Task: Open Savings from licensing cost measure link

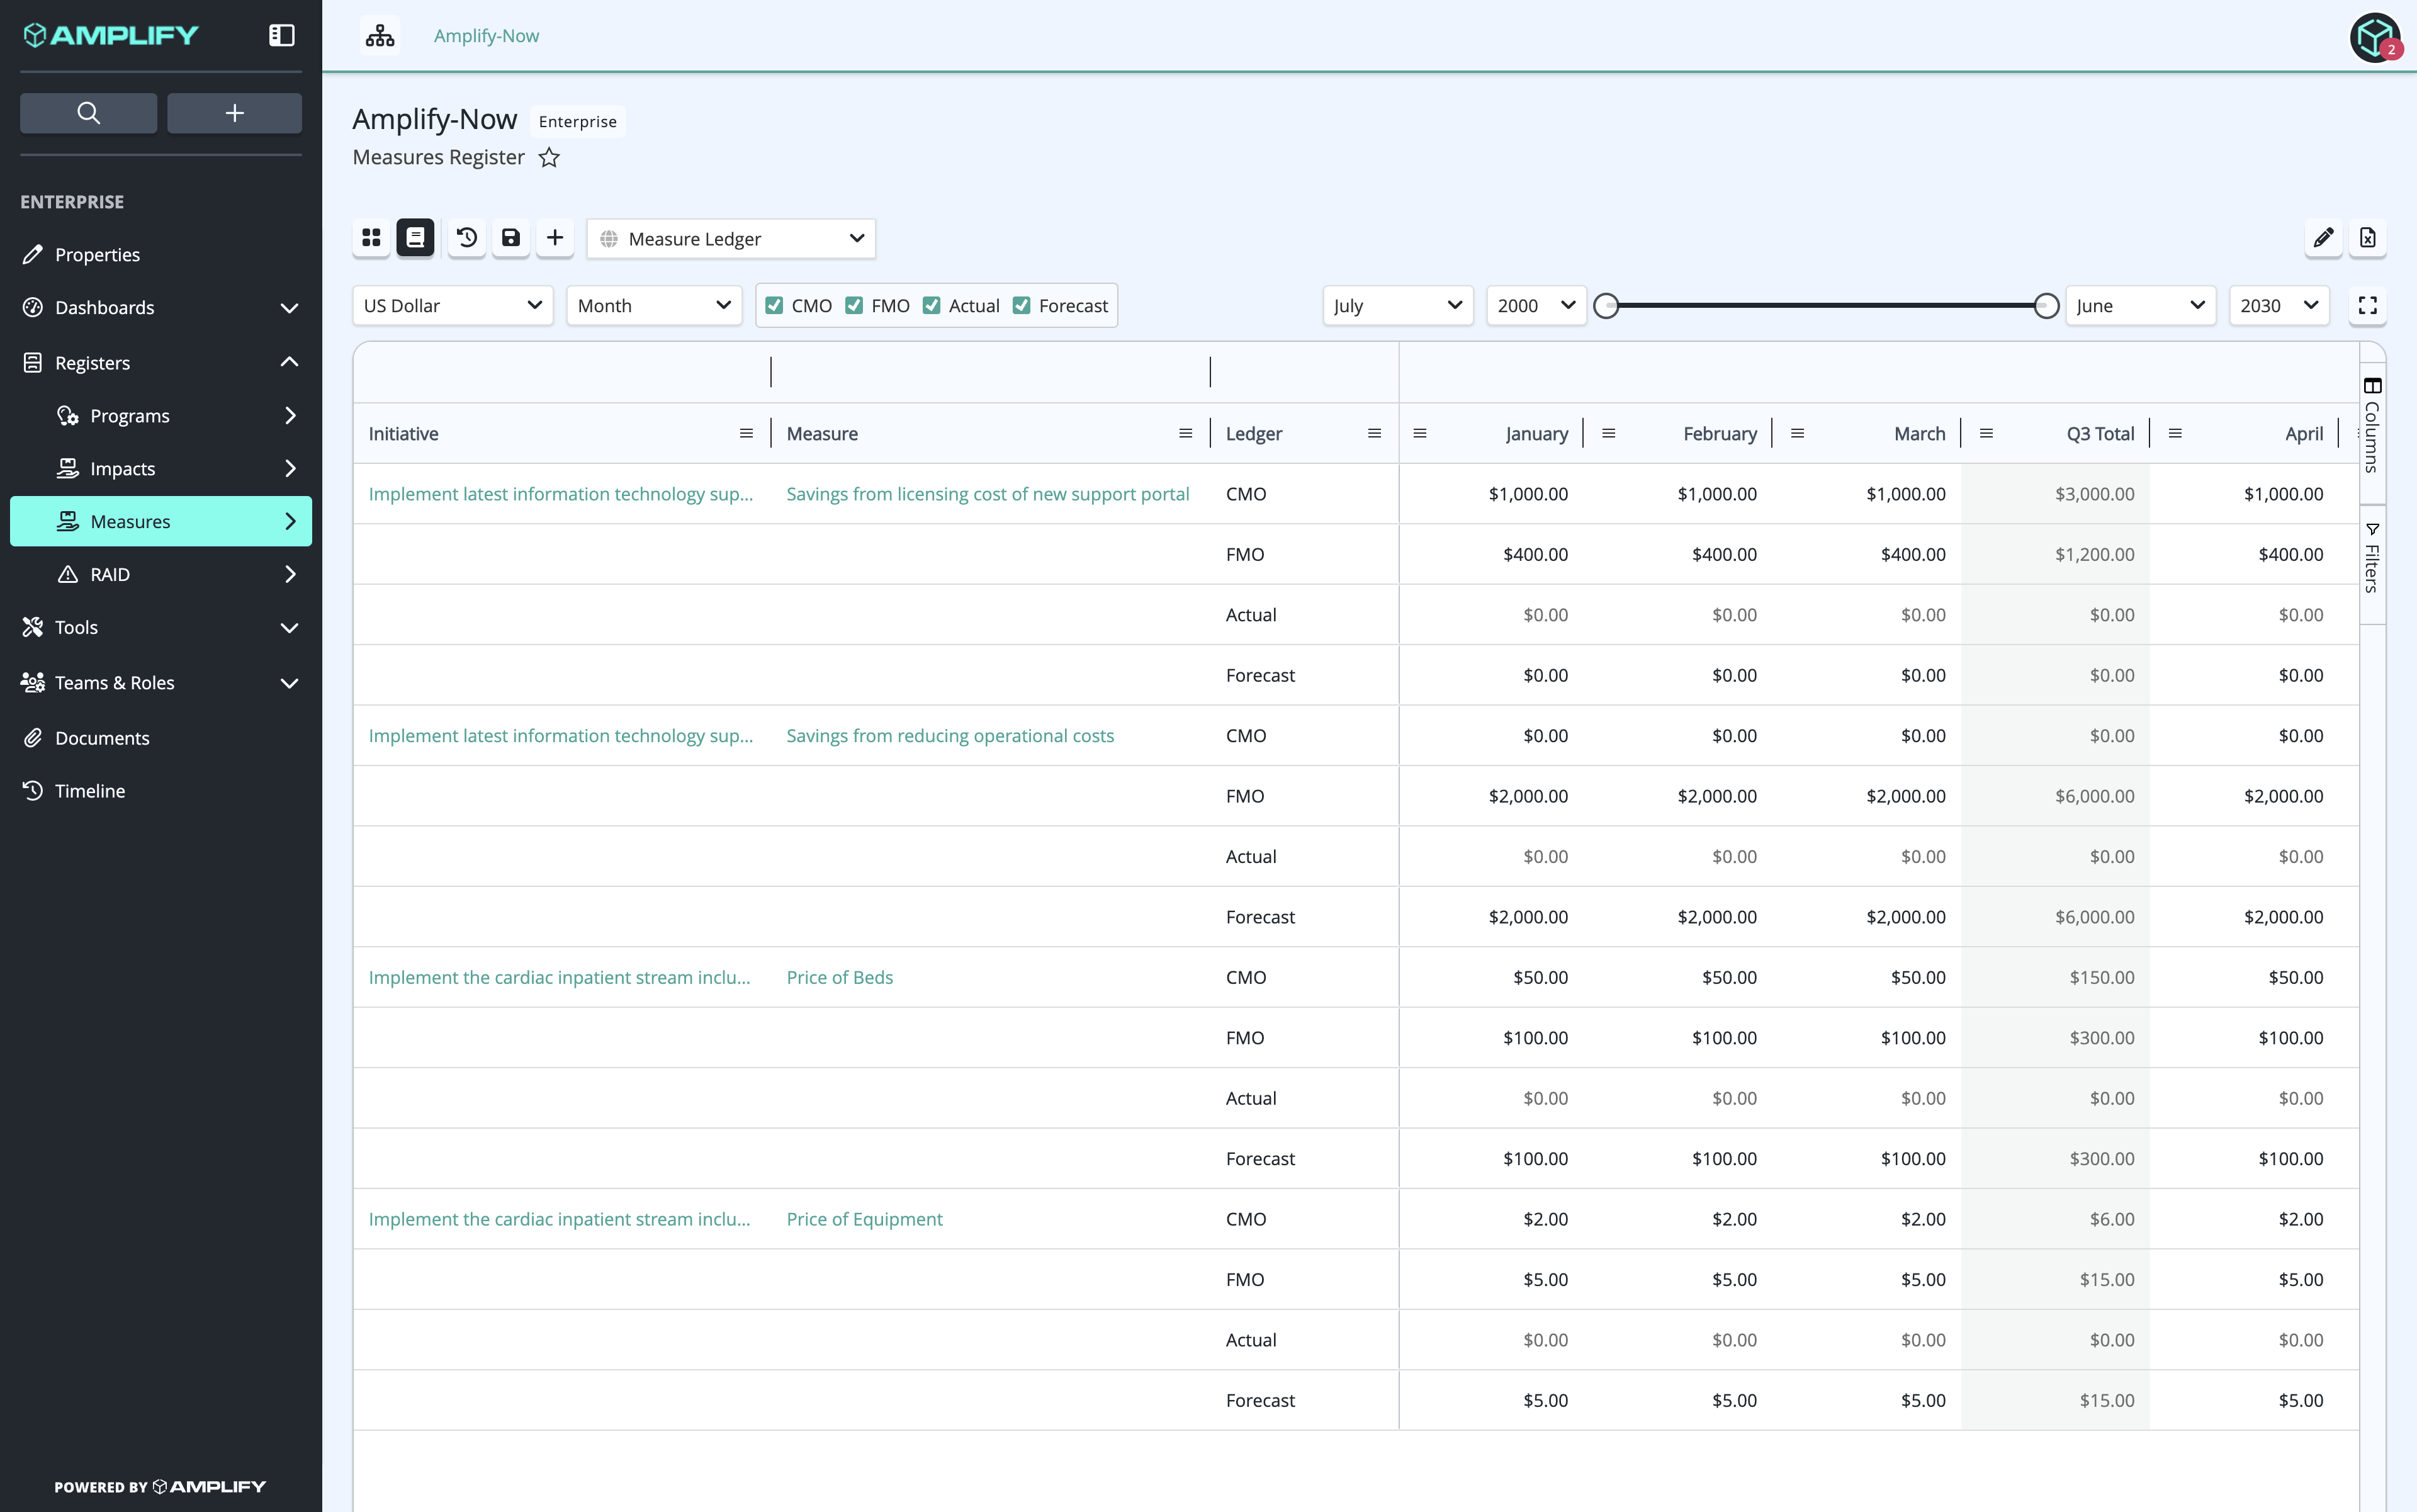Action: pos(987,494)
